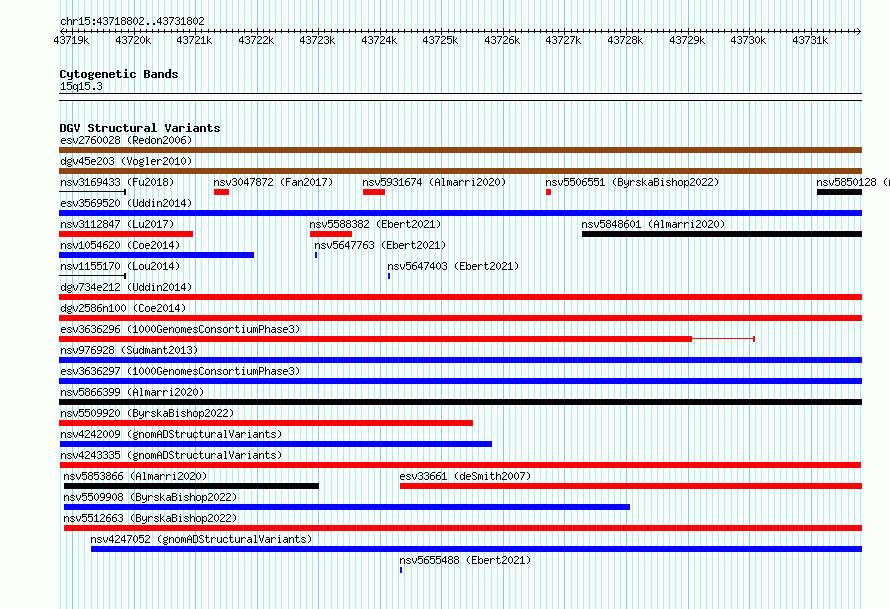Image resolution: width=890 pixels, height=609 pixels.
Task: Open the esv3569520 (Uddin2014) variant label
Action: click(126, 203)
